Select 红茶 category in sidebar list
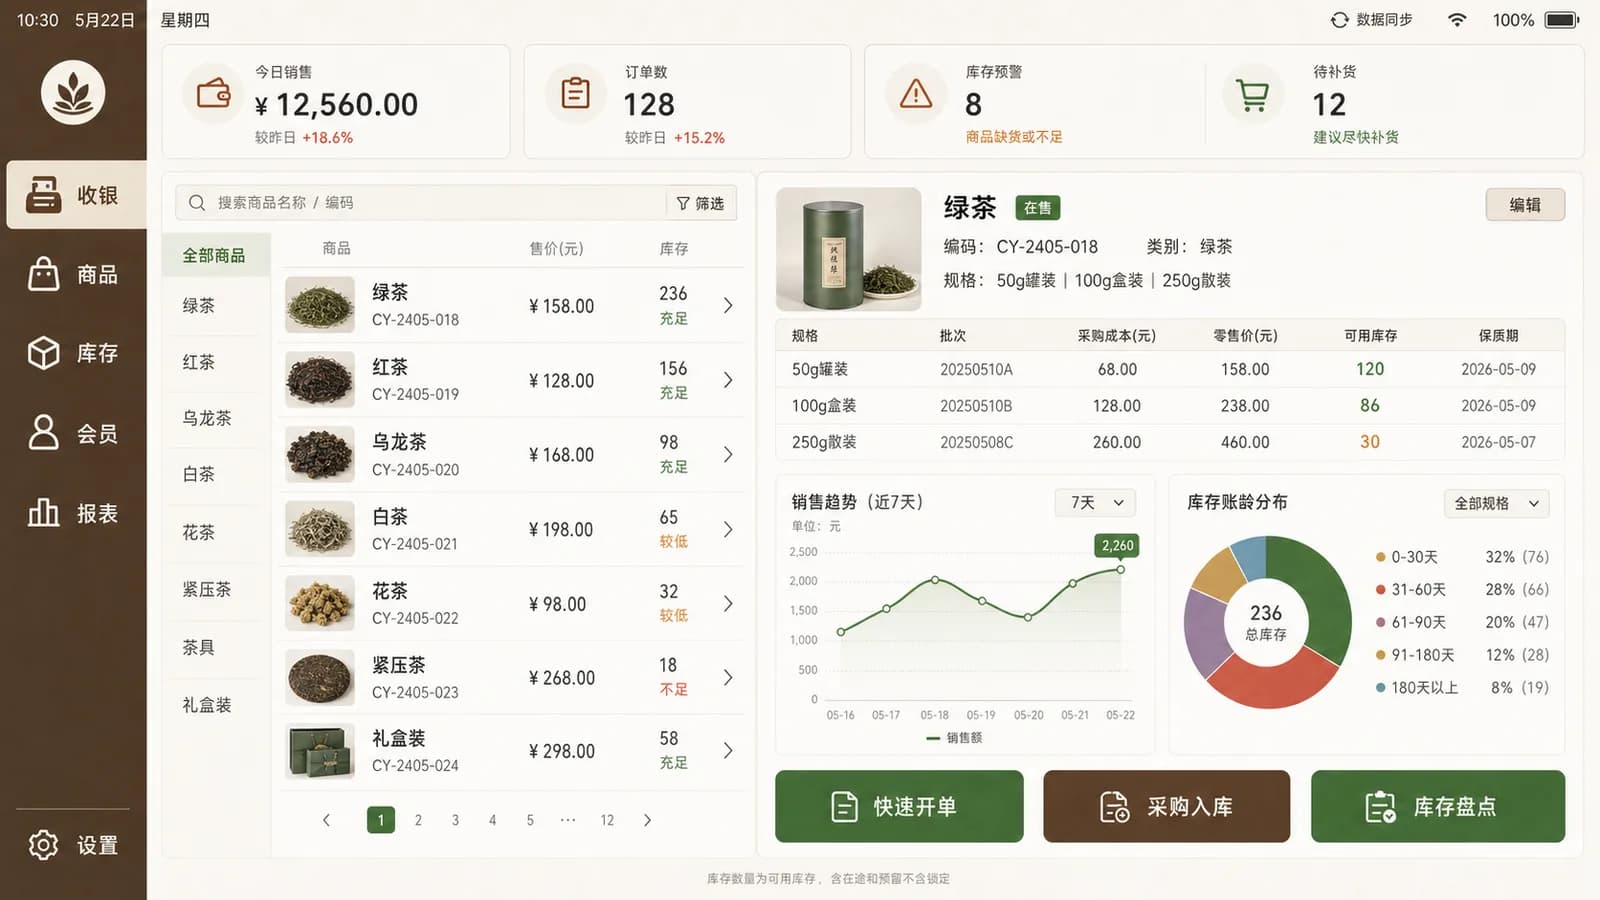 (199, 362)
